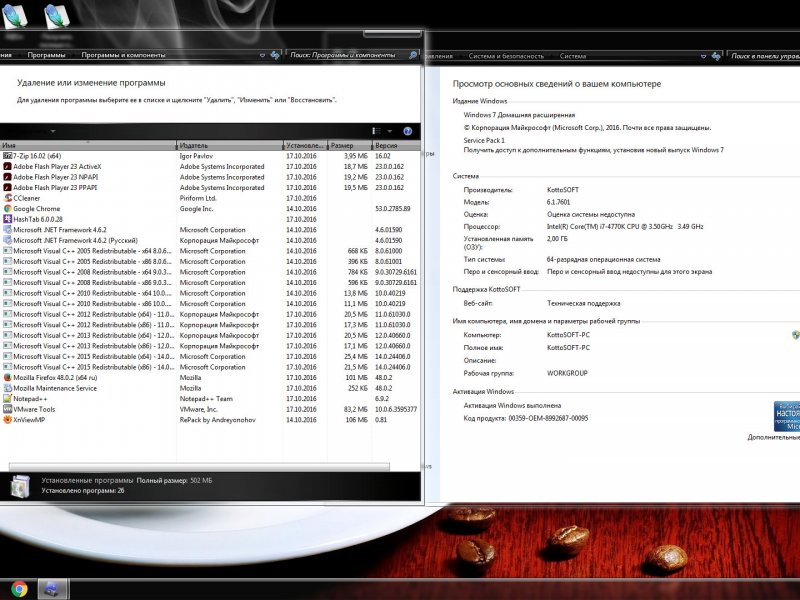Image resolution: width=800 pixels, height=600 pixels.
Task: Refresh the Programs and Components address bar
Action: pyautogui.click(x=275, y=55)
